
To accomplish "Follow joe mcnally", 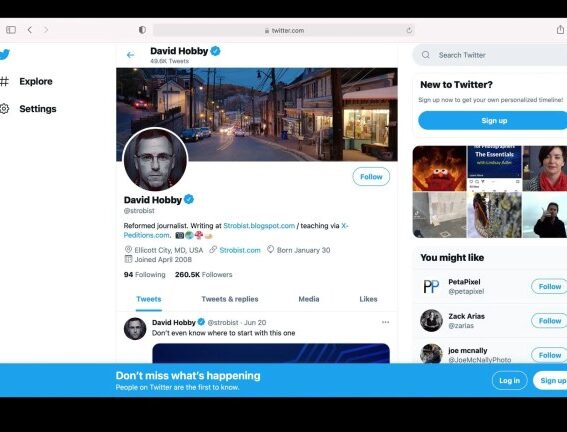I will tap(549, 355).
